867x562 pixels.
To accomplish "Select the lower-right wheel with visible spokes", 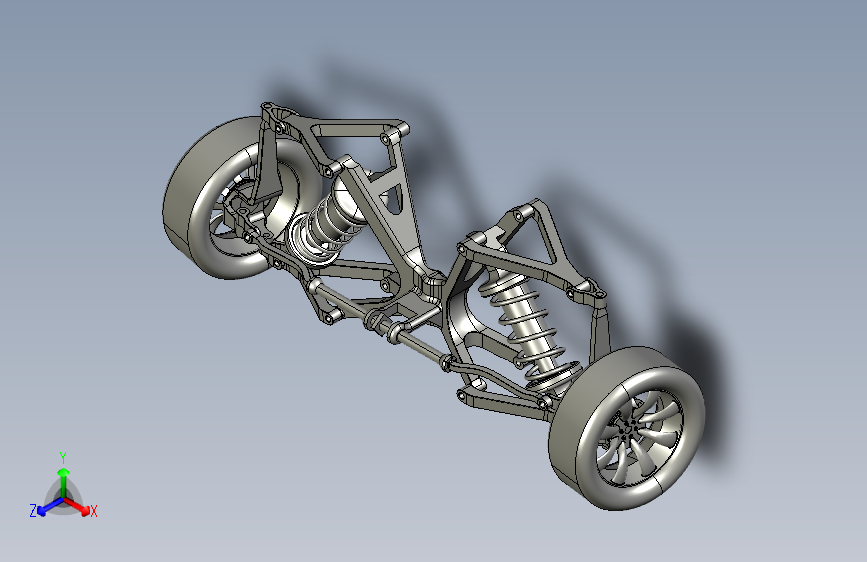I will (627, 428).
